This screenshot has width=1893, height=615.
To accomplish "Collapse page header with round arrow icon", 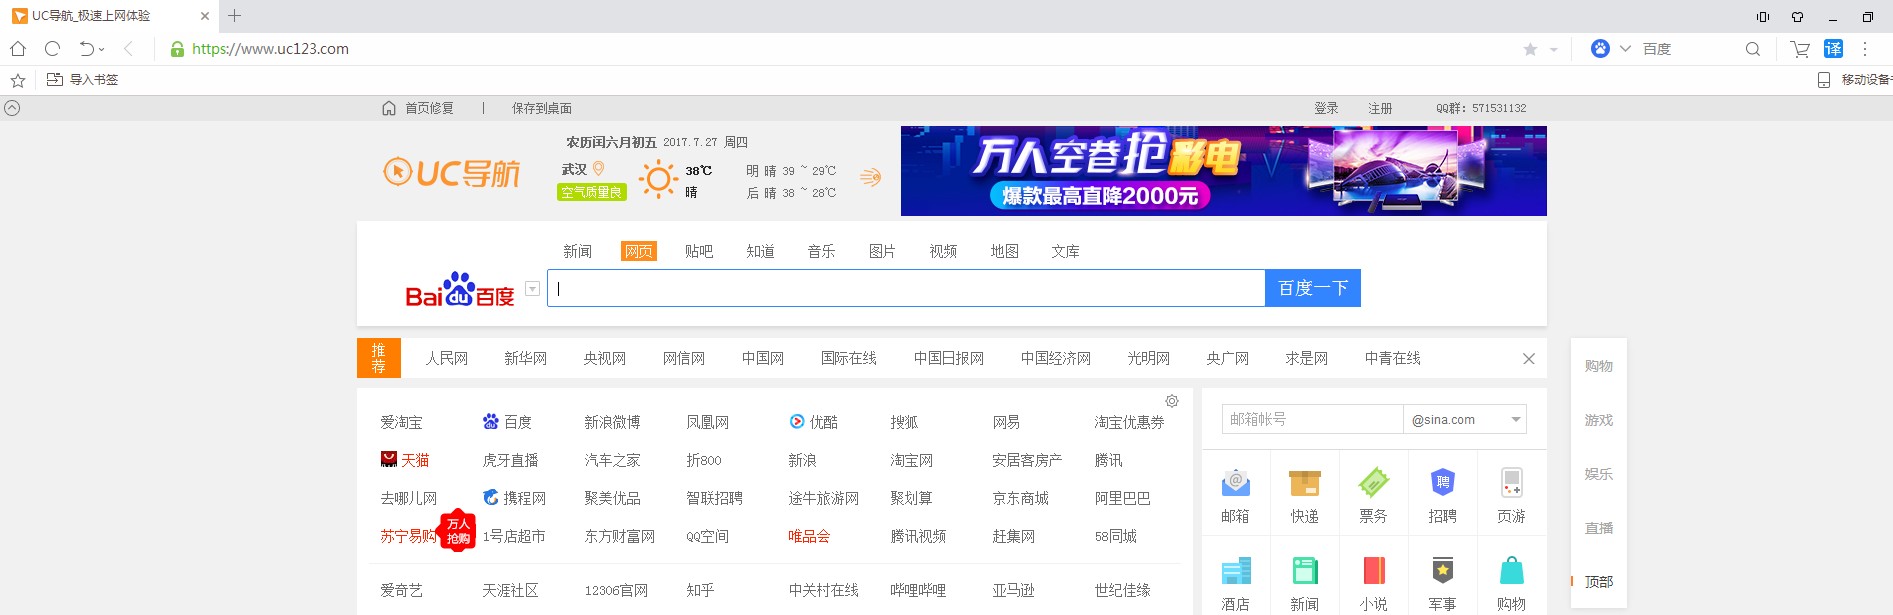I will [12, 108].
